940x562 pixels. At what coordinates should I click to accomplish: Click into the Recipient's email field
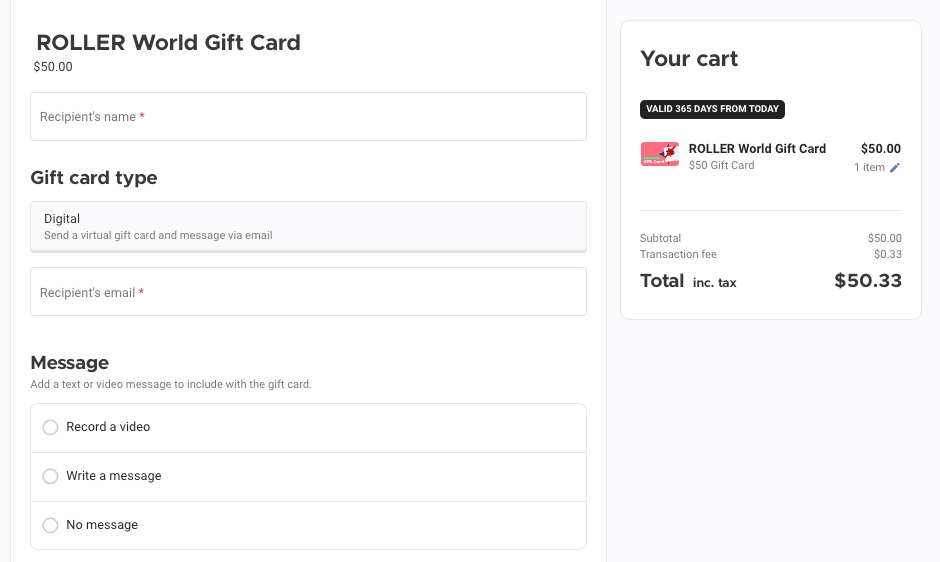(x=308, y=292)
